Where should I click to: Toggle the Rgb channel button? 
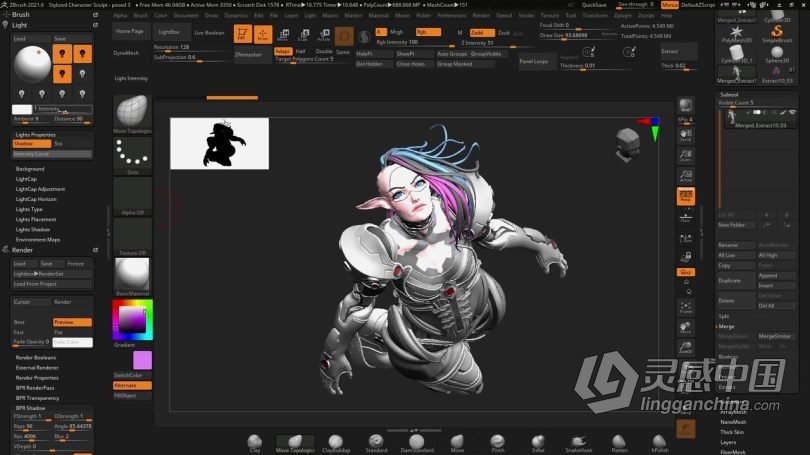click(428, 32)
